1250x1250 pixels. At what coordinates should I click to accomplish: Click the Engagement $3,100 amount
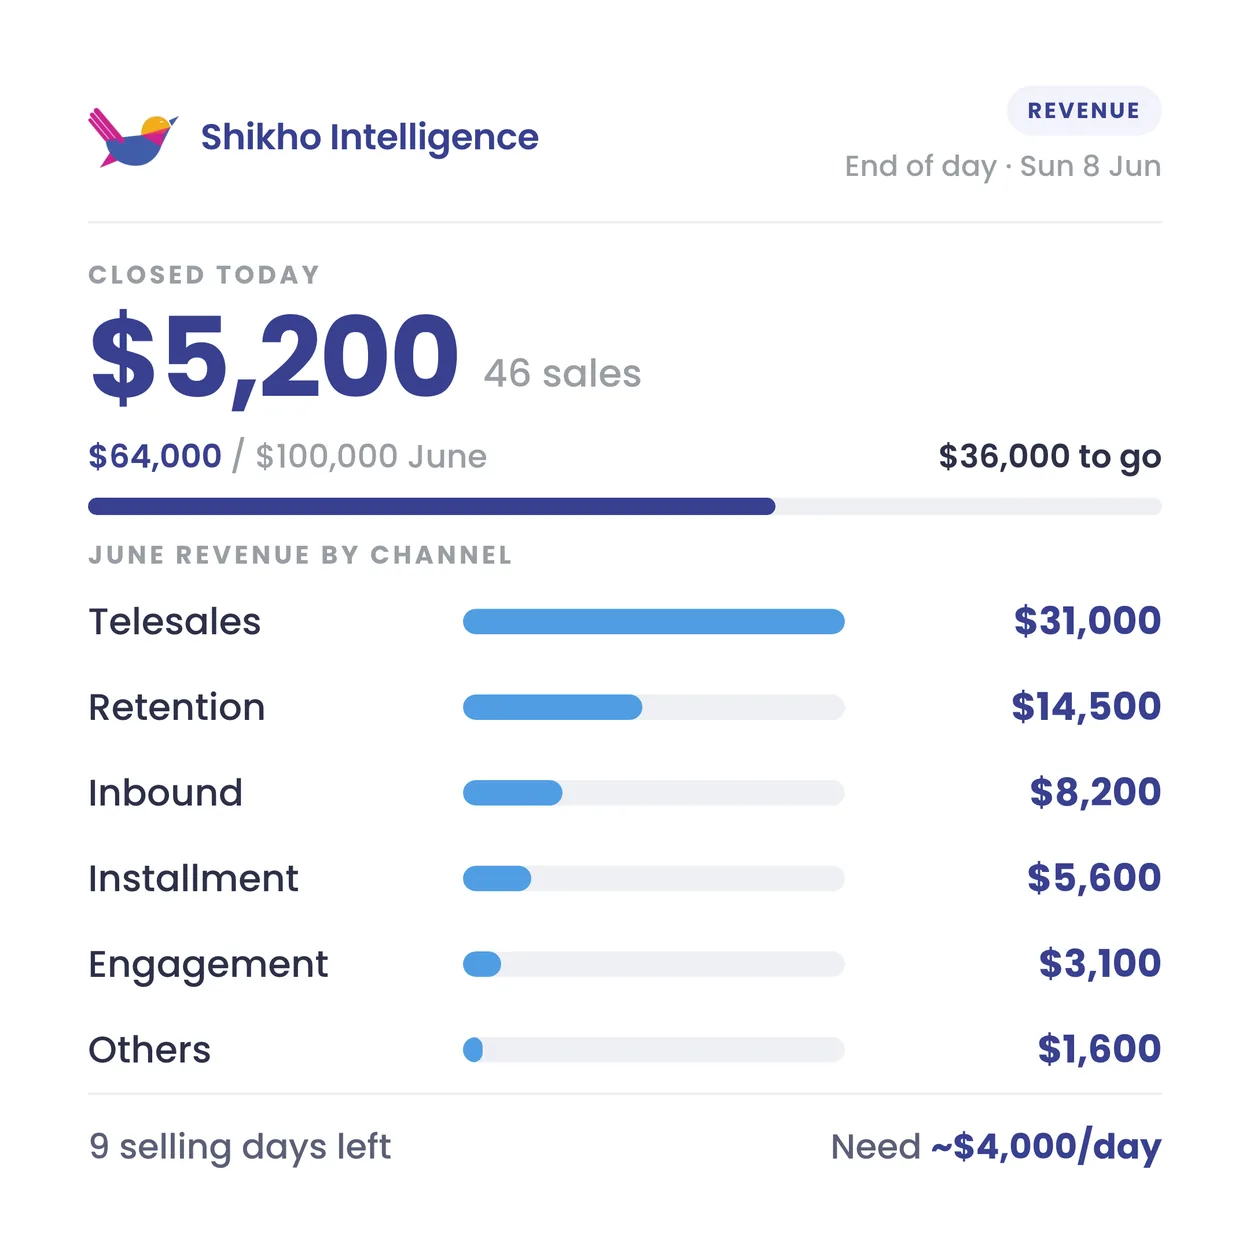point(1100,964)
